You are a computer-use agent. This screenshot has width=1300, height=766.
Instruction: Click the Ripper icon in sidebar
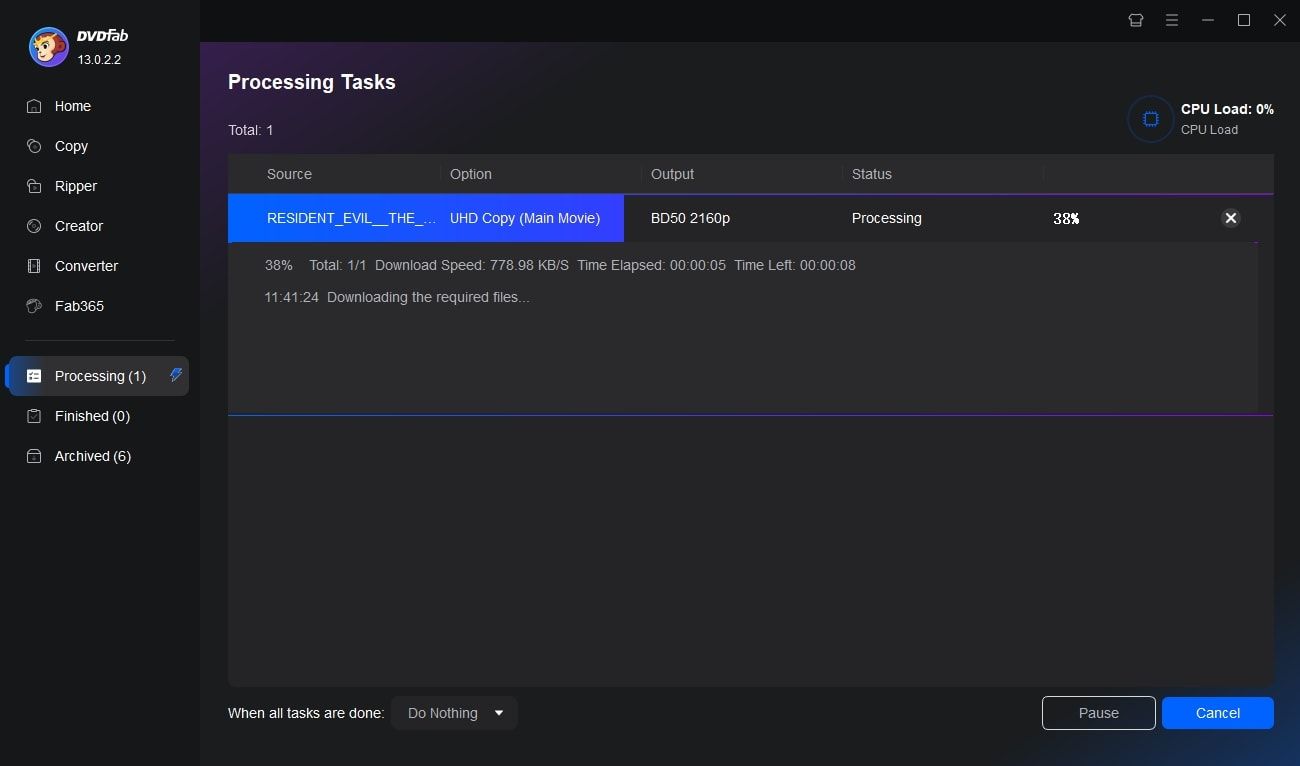[34, 186]
